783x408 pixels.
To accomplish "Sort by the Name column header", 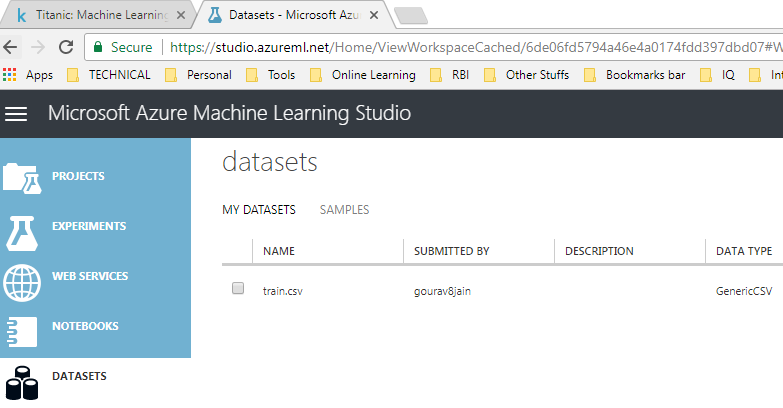I will [279, 251].
